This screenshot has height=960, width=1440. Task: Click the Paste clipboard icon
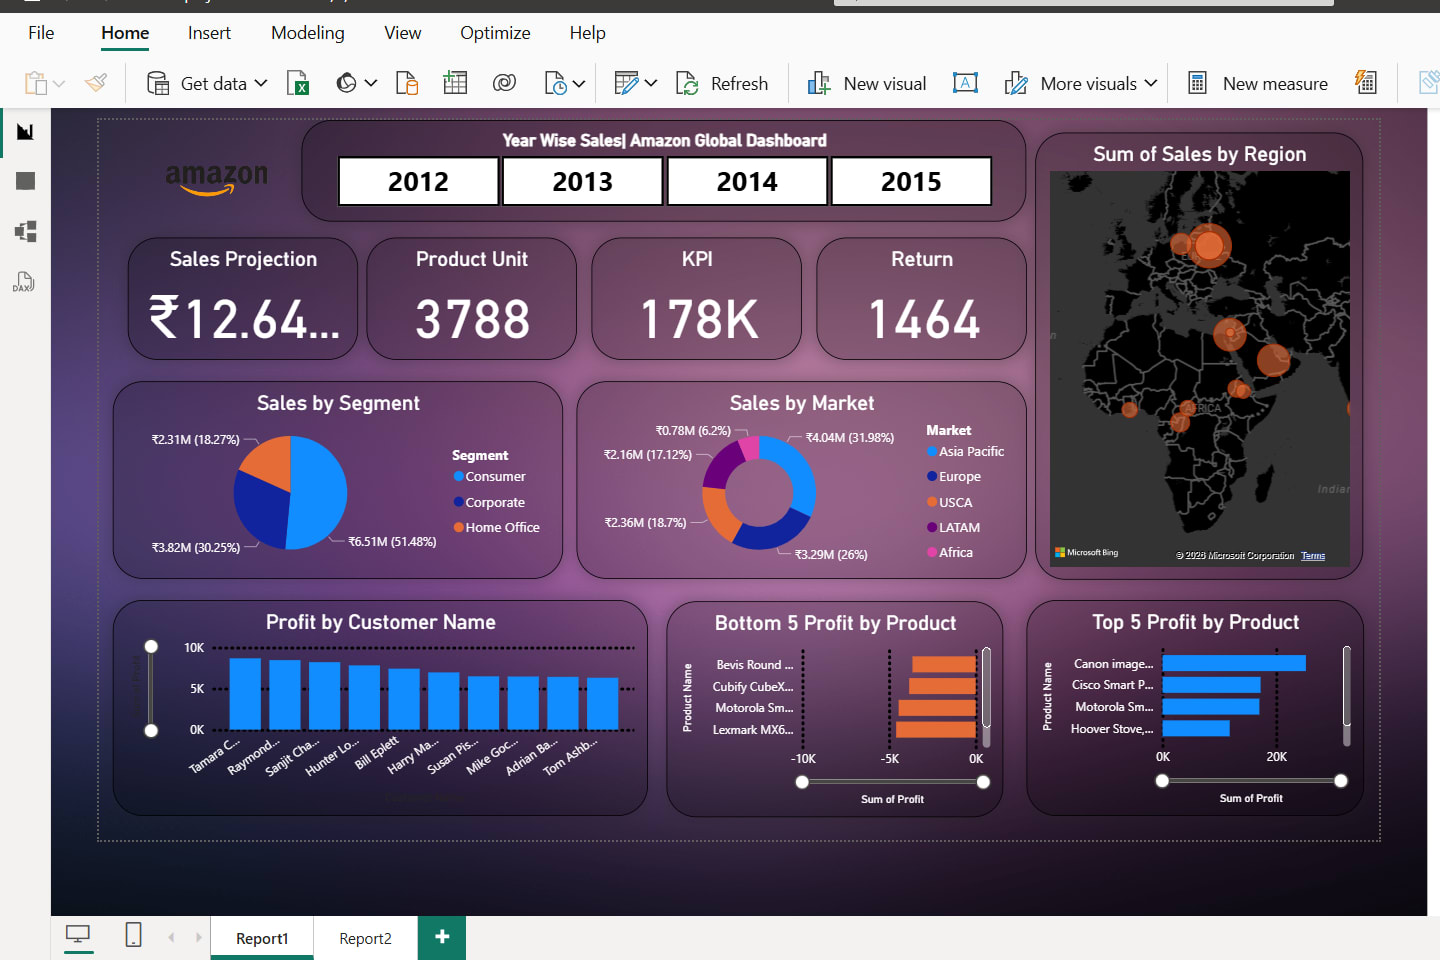[36, 83]
